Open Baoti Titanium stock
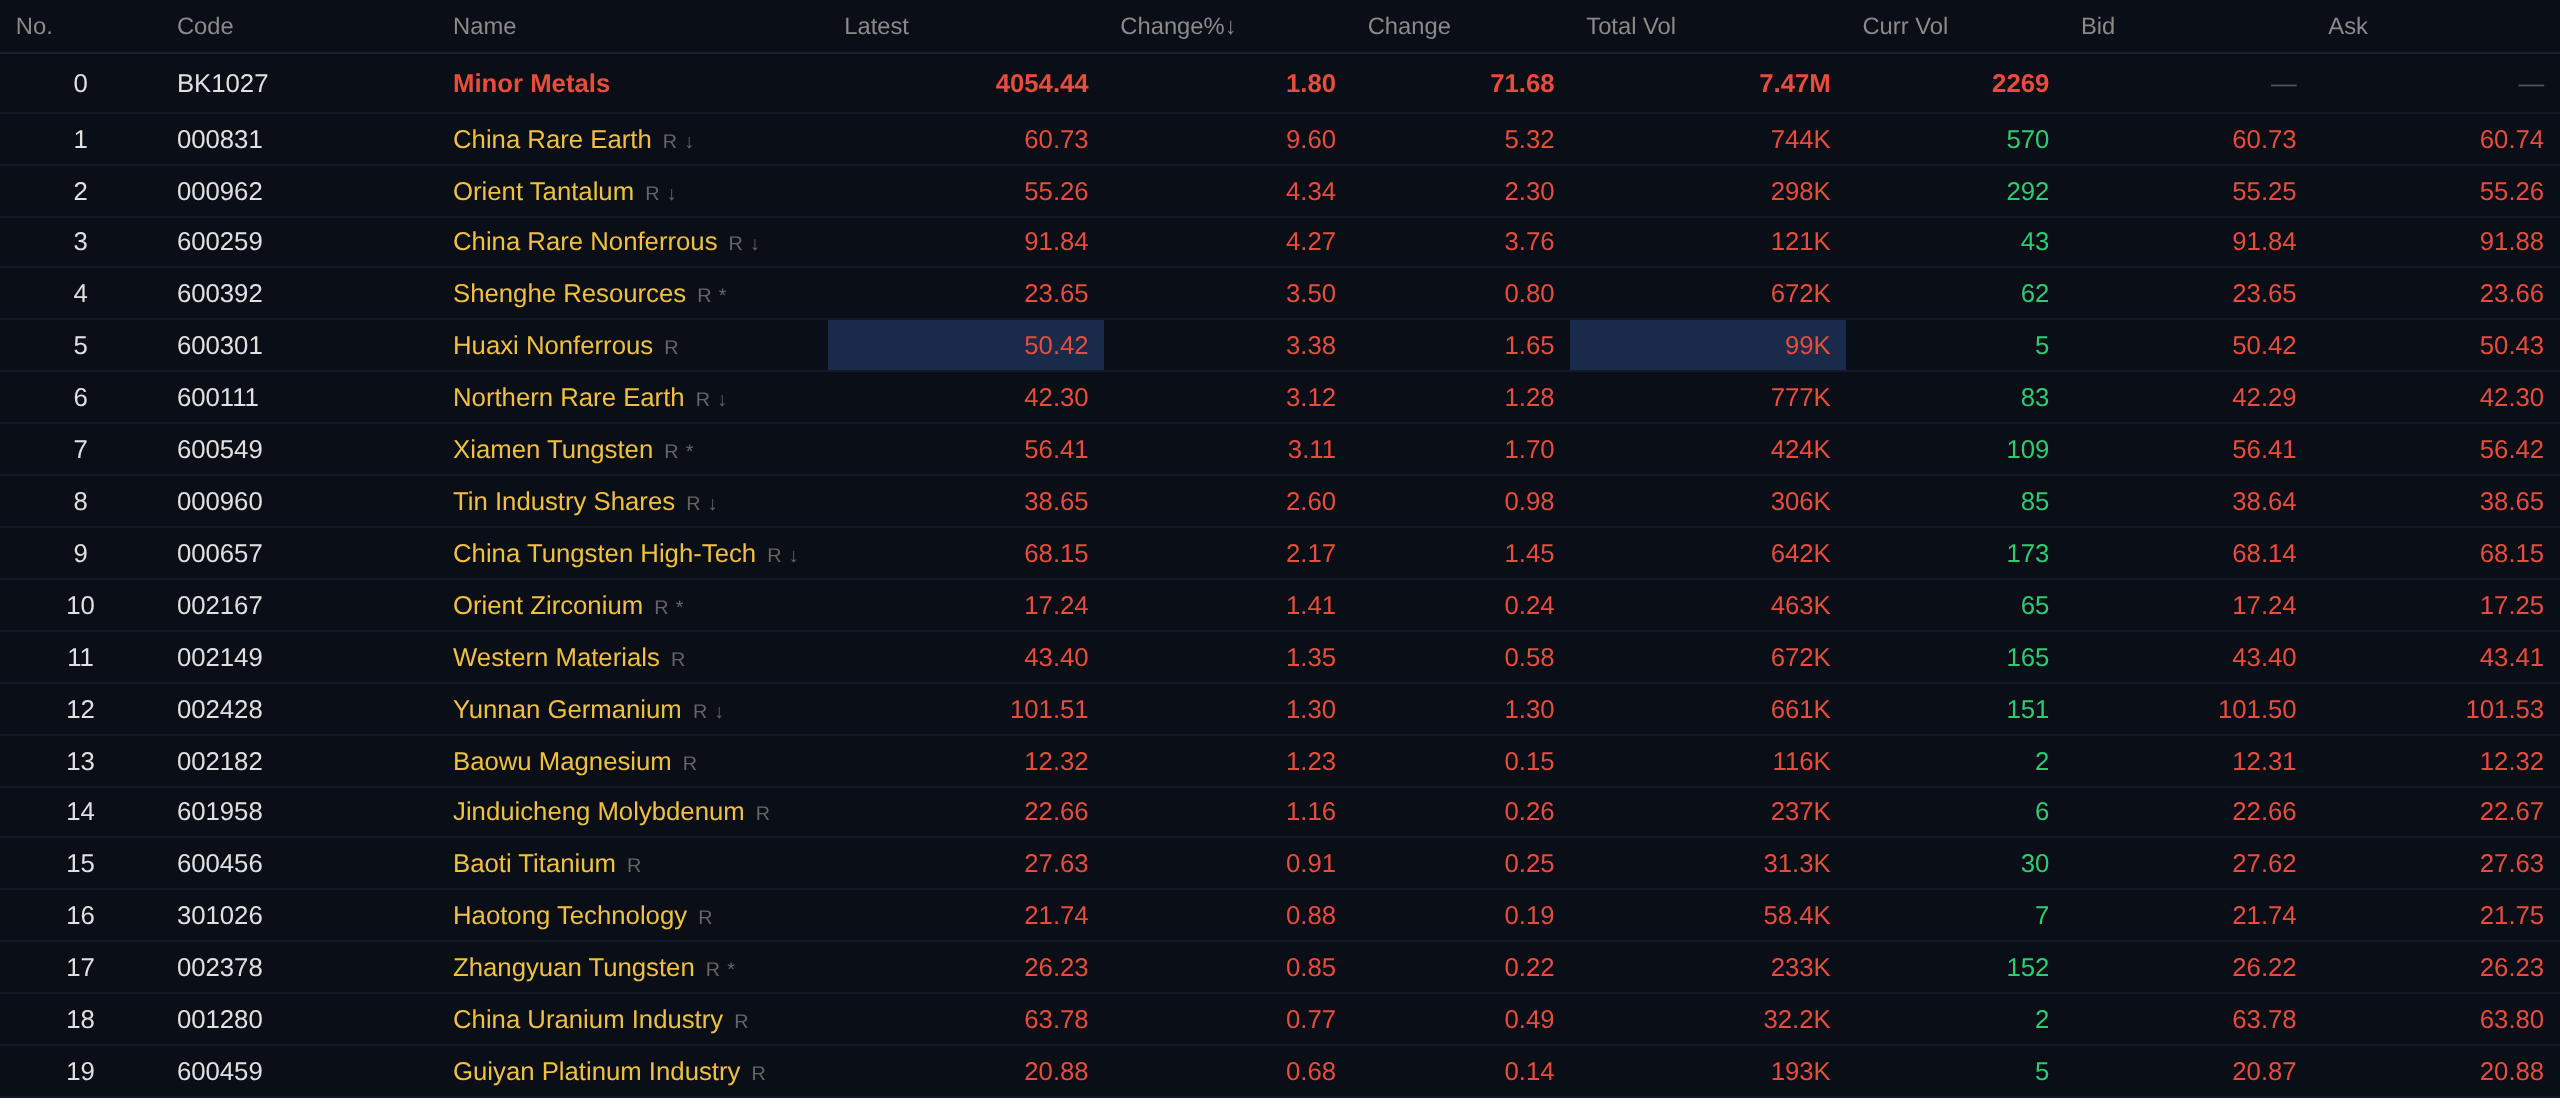Image resolution: width=2560 pixels, height=1112 pixels. tap(534, 864)
